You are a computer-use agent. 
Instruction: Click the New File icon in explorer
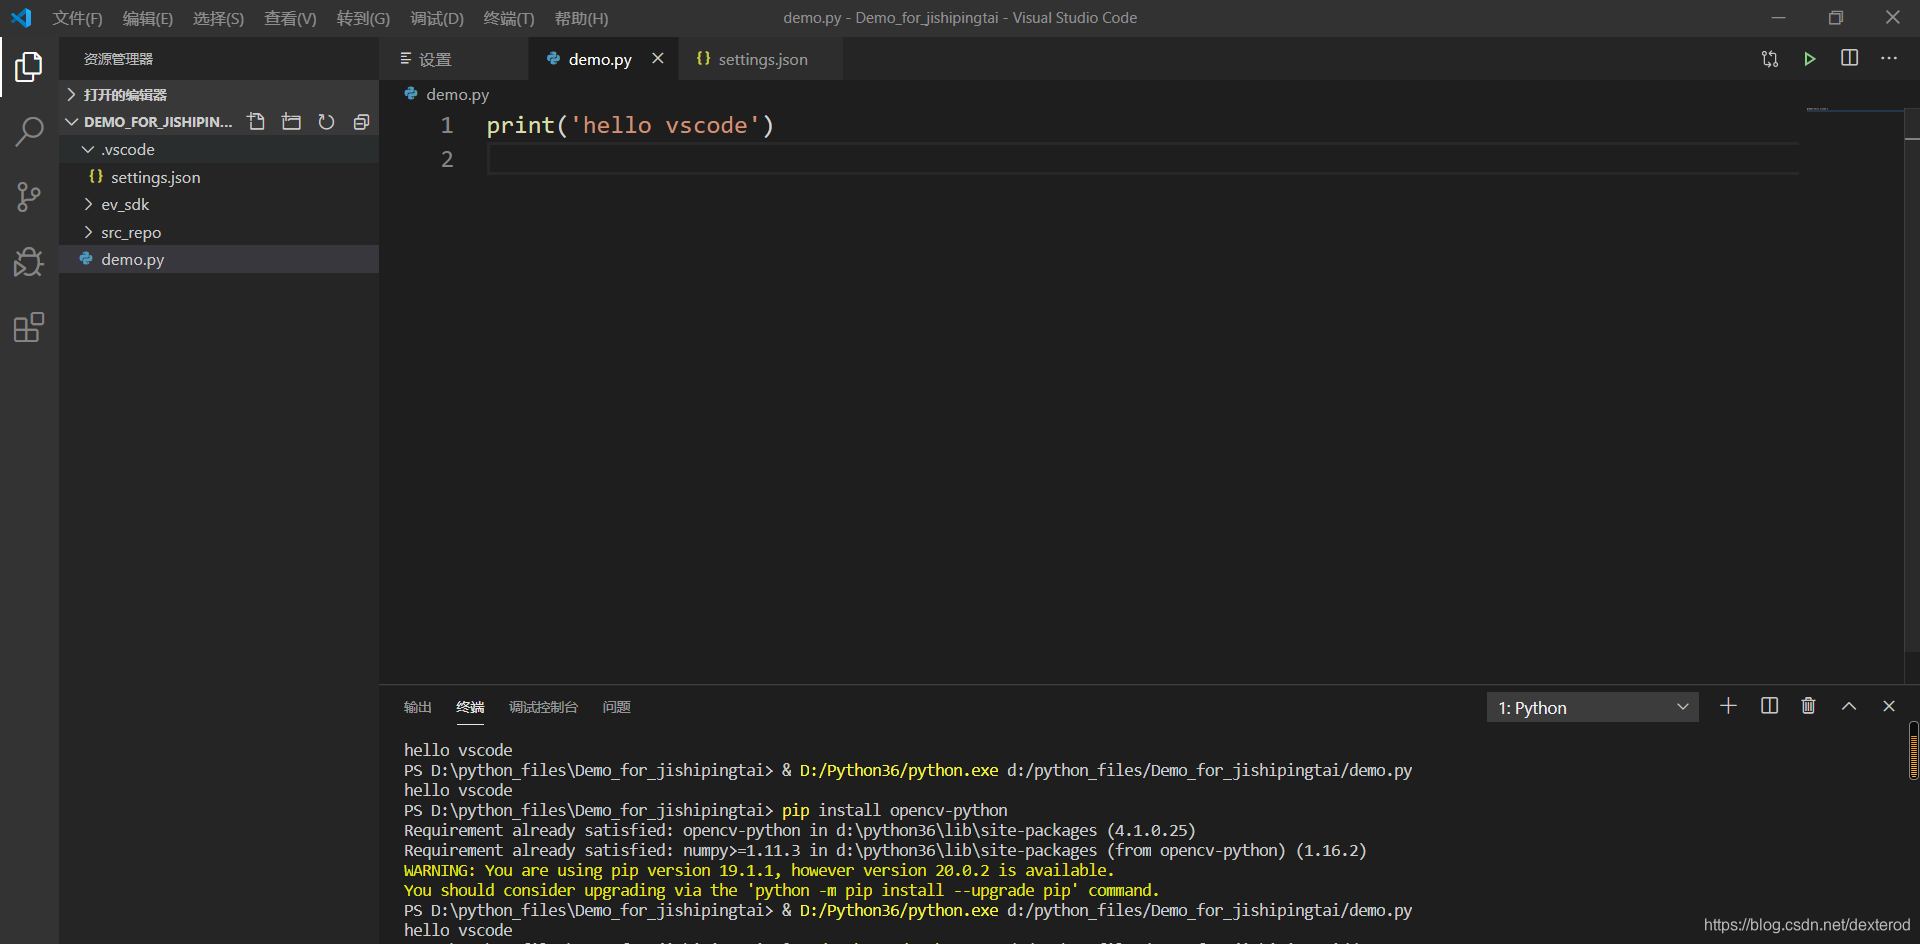(x=257, y=122)
